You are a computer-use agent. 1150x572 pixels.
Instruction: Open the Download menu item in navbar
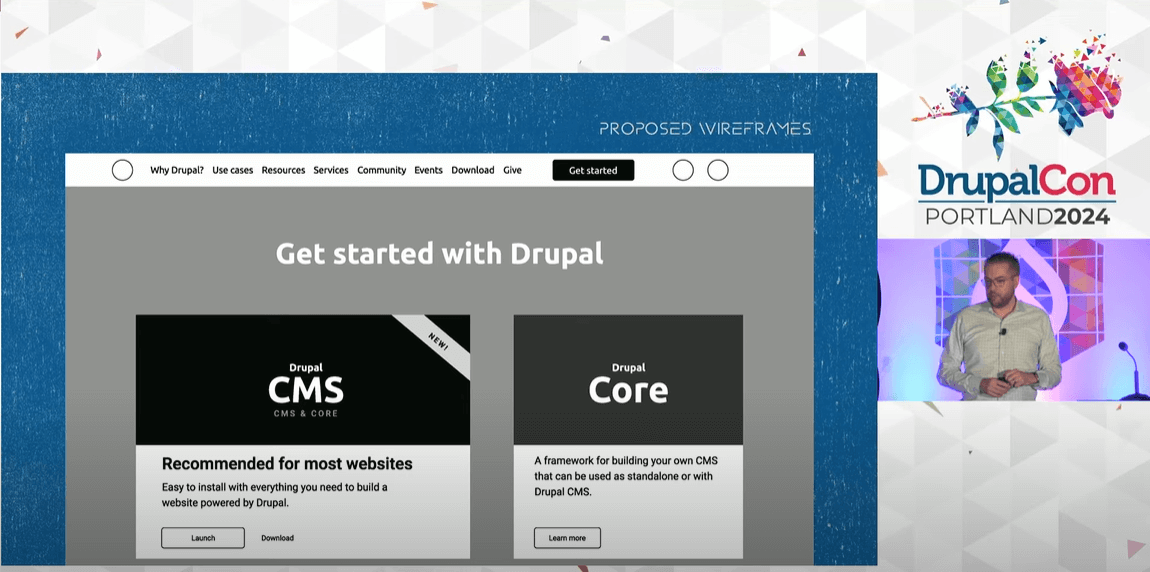tap(472, 170)
